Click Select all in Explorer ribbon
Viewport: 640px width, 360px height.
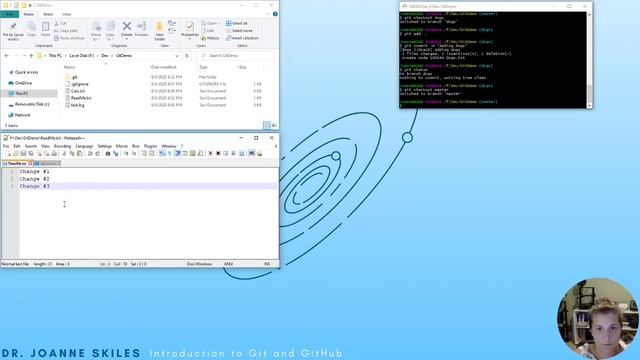tap(237, 24)
